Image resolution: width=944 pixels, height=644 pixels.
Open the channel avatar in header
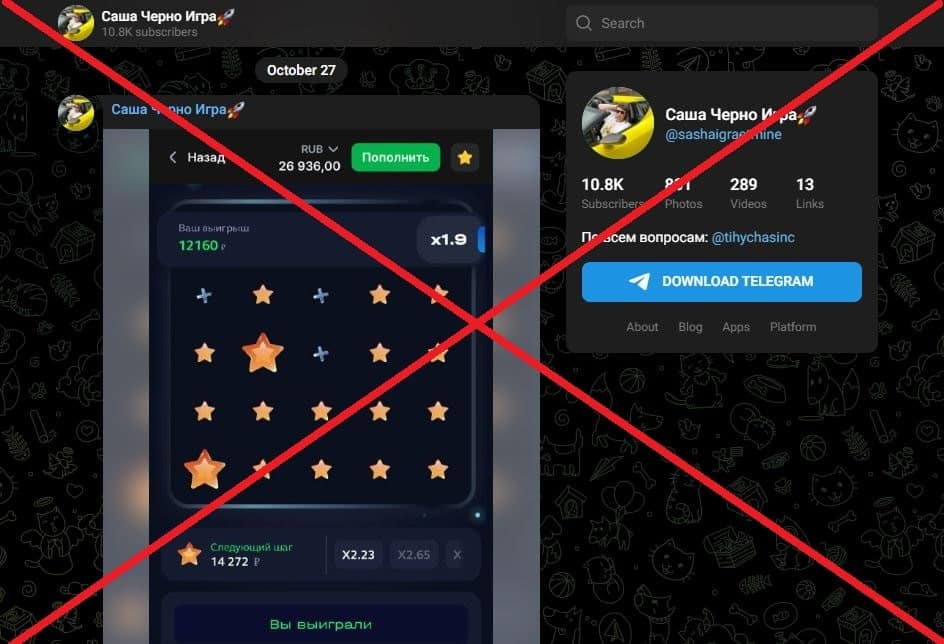[x=76, y=22]
